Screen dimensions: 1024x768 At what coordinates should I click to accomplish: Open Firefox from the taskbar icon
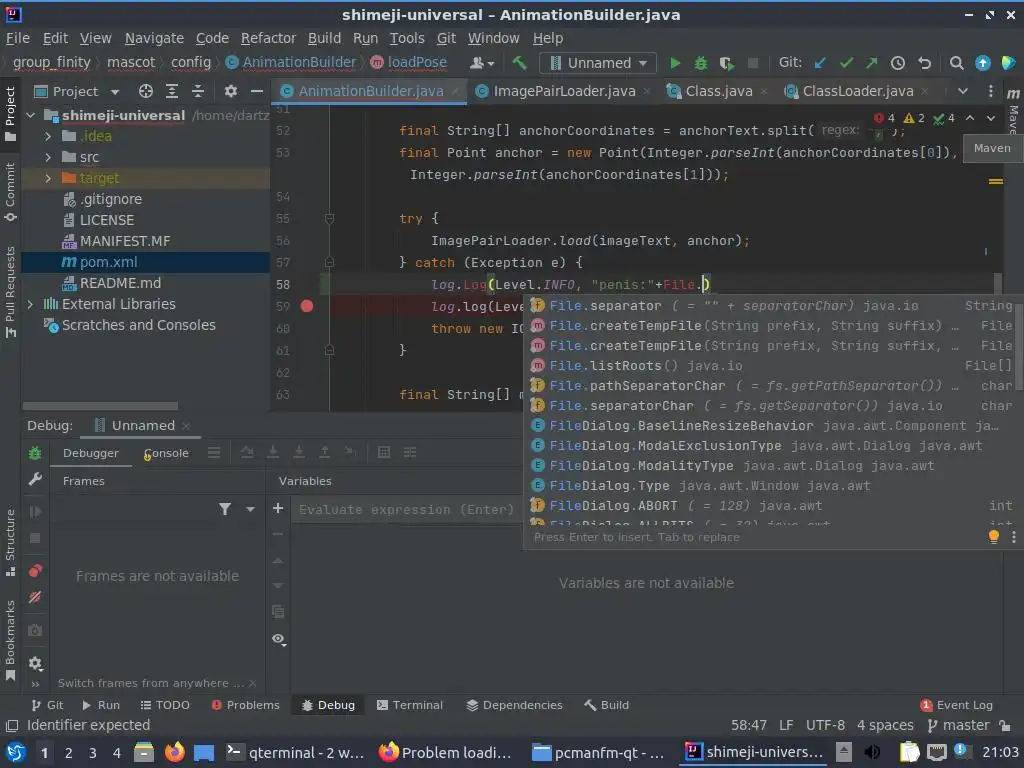(174, 752)
